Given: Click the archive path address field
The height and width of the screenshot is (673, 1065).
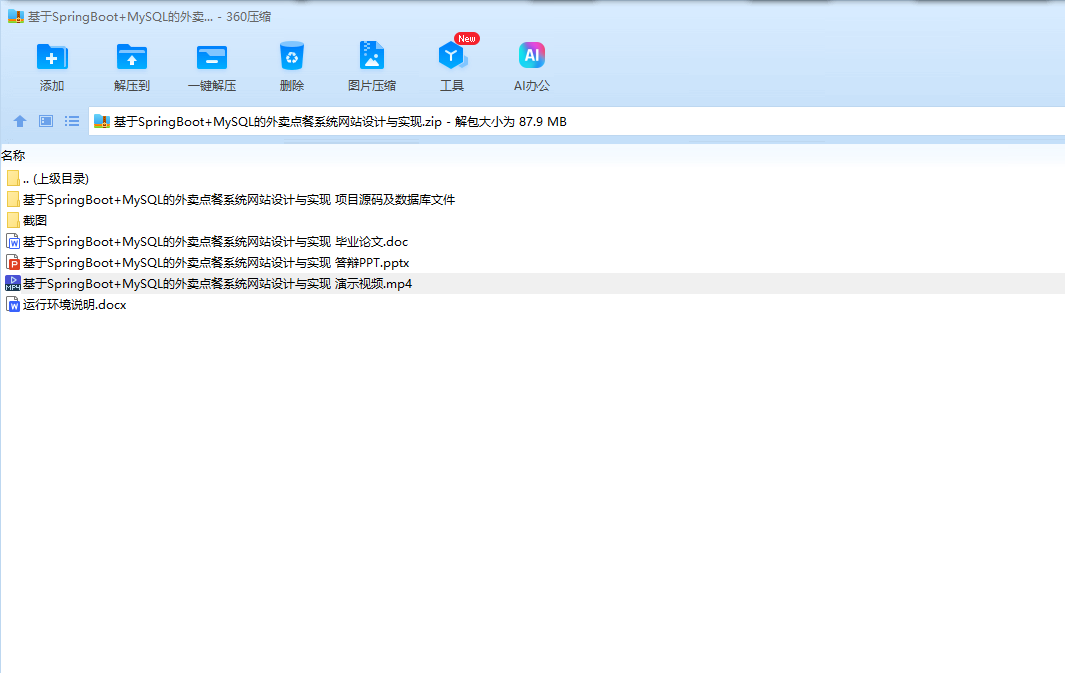Looking at the screenshot, I should tap(576, 122).
